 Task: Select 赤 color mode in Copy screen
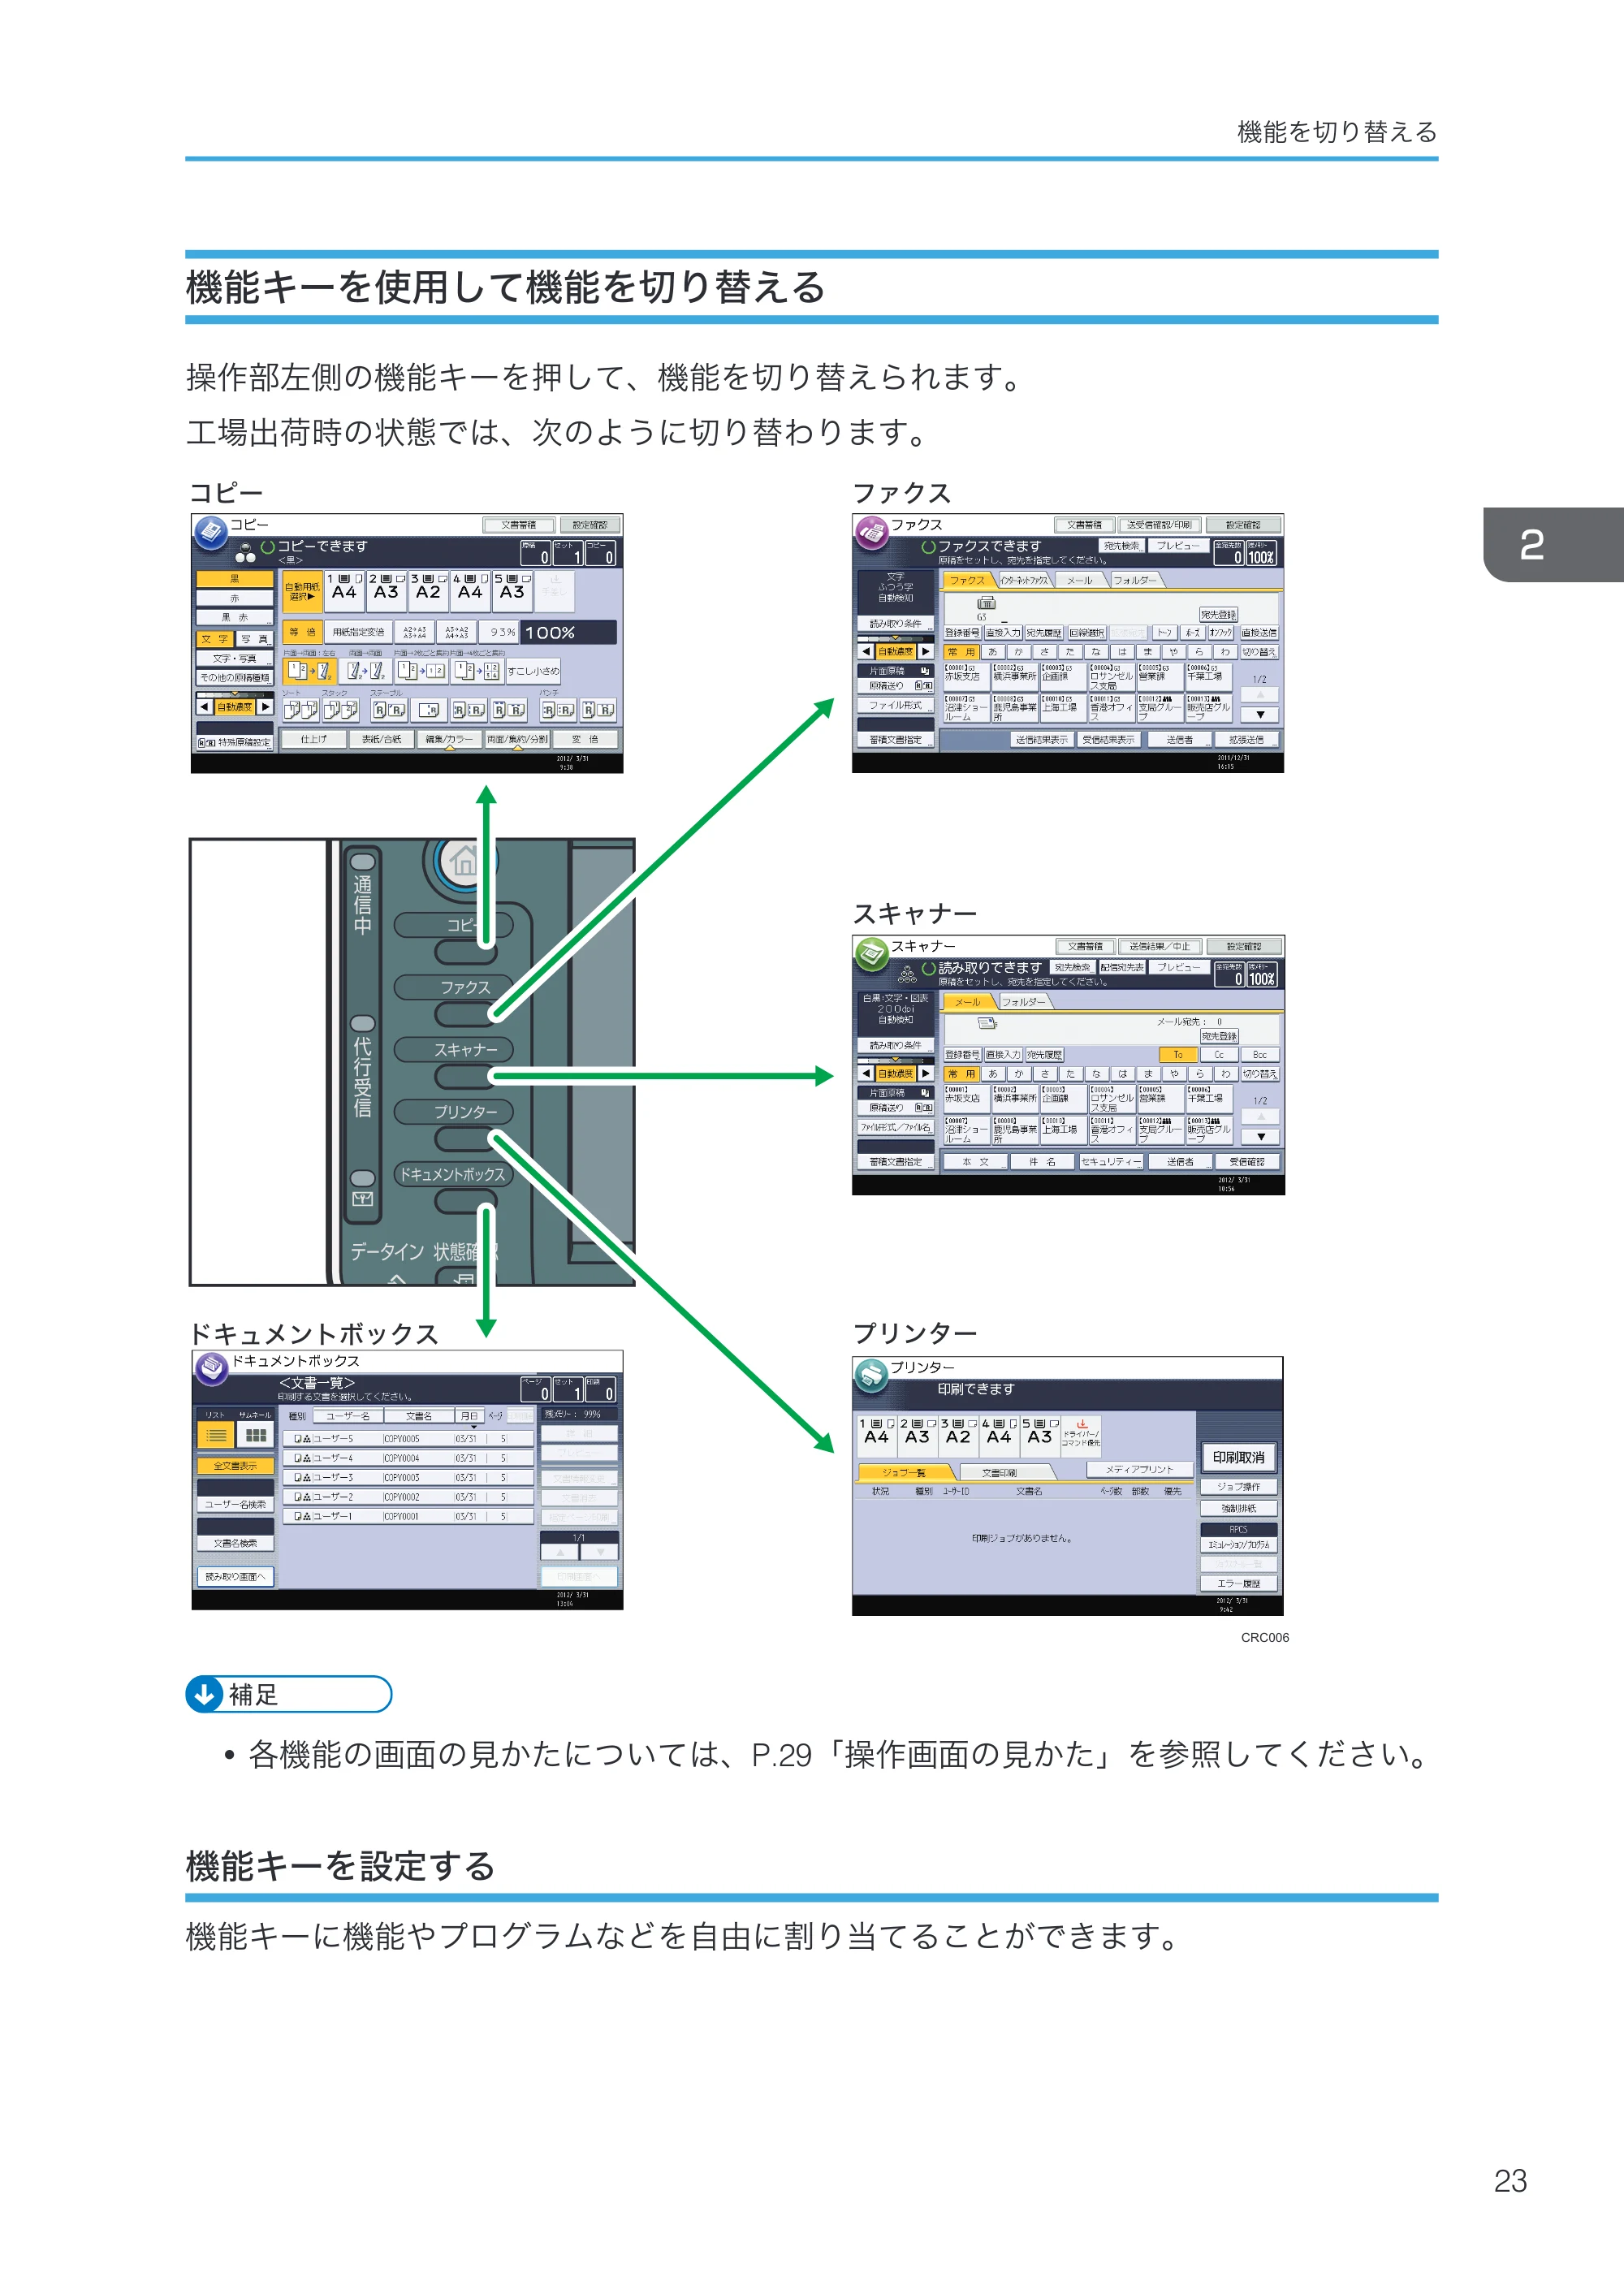(235, 598)
